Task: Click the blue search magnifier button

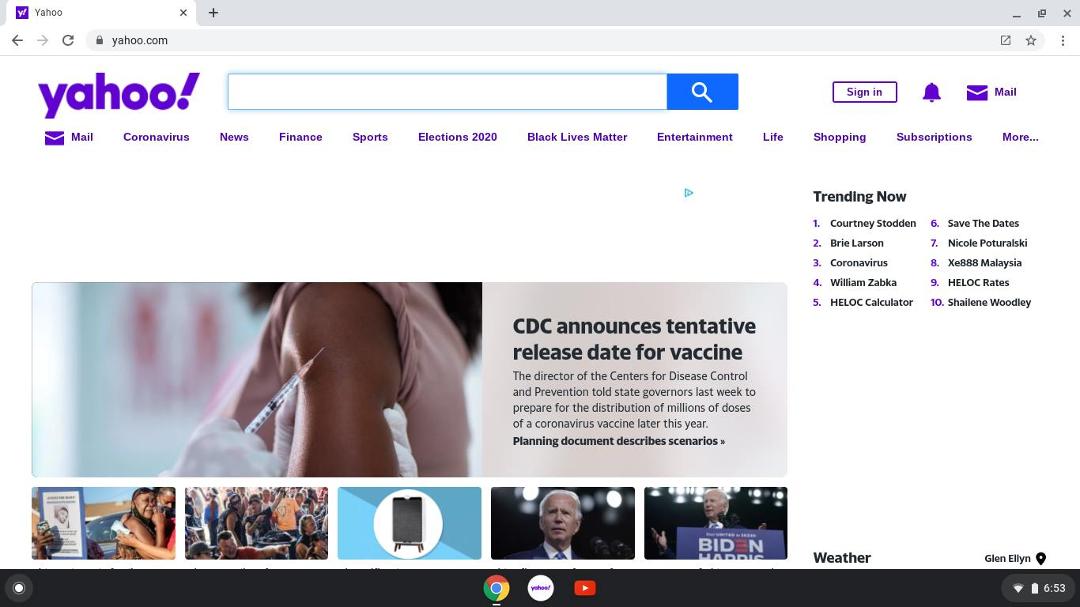Action: pyautogui.click(x=702, y=92)
